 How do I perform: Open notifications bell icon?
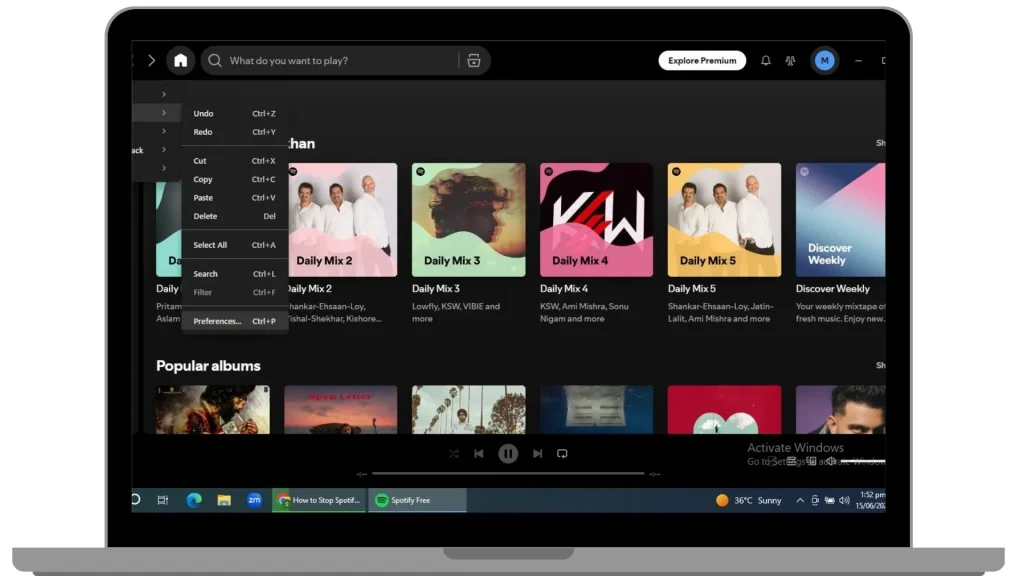pyautogui.click(x=765, y=61)
